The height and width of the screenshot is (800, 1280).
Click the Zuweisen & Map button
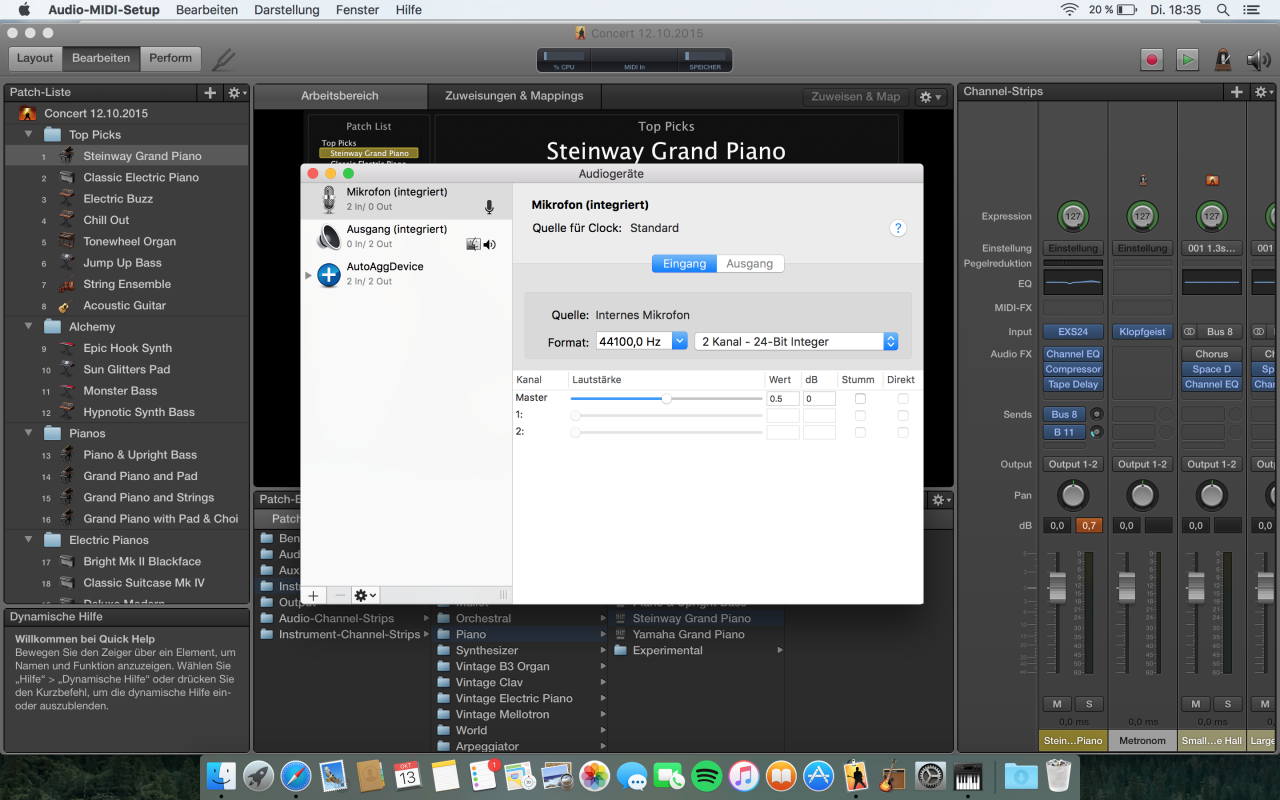pos(856,97)
